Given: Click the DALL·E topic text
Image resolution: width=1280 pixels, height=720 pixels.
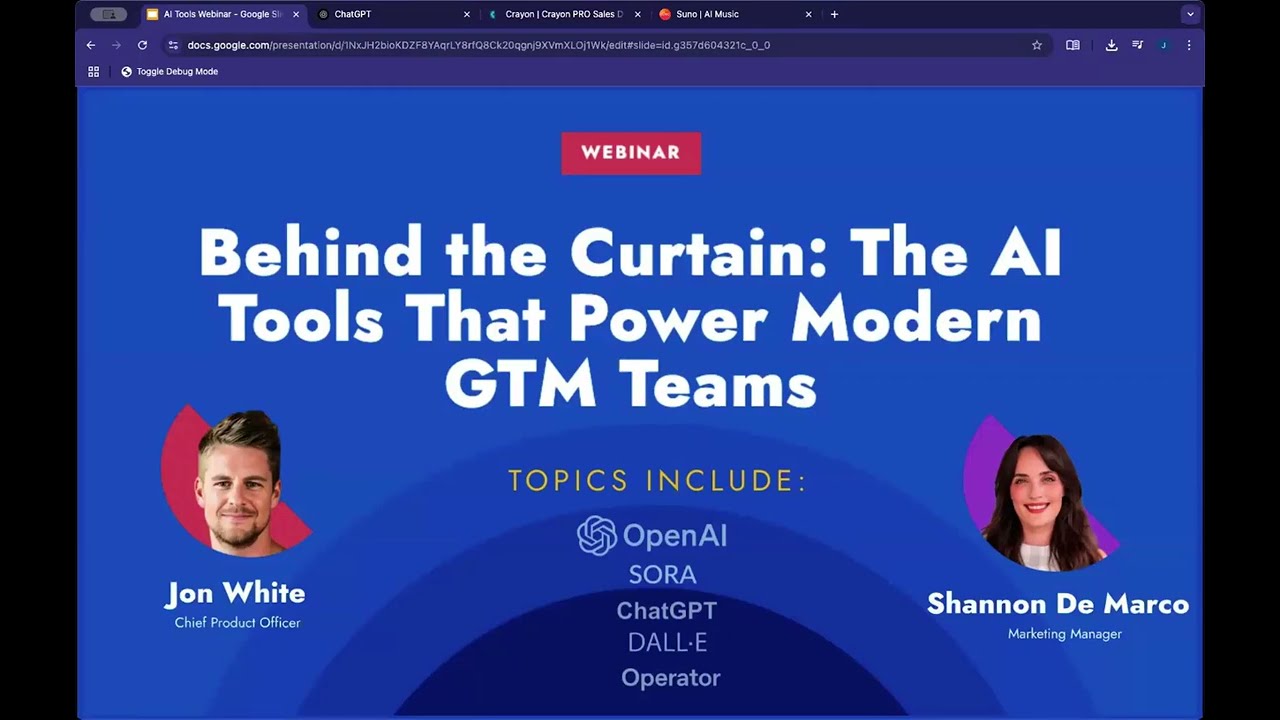Looking at the screenshot, I should tap(667, 643).
